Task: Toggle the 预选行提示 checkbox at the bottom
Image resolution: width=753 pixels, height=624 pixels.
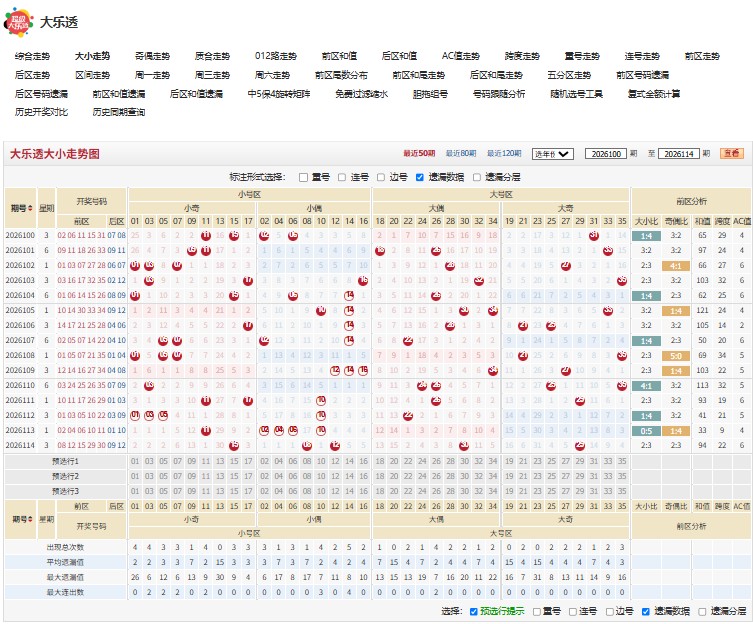Action: pos(474,612)
